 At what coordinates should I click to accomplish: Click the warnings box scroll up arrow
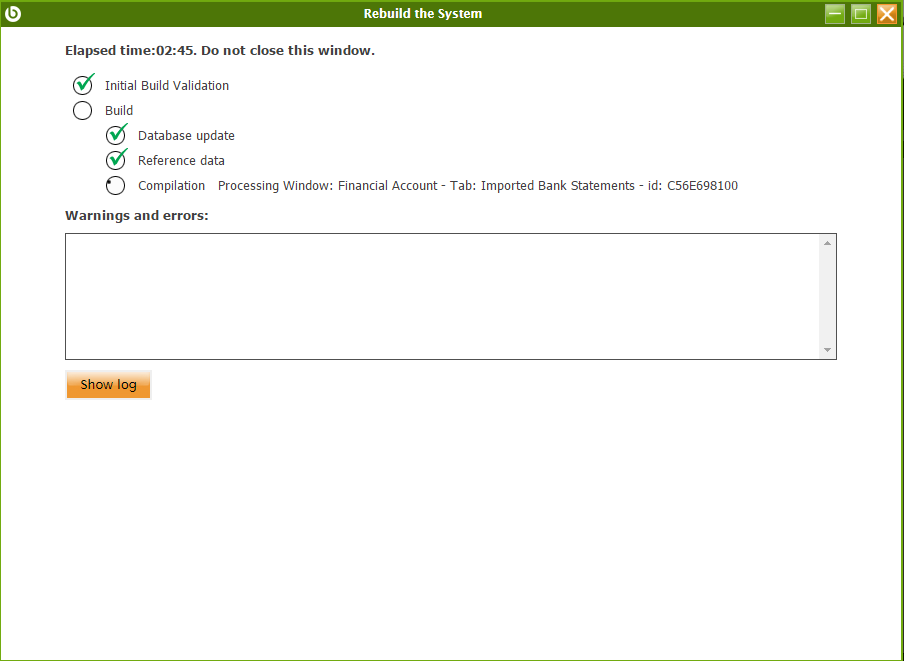827,243
